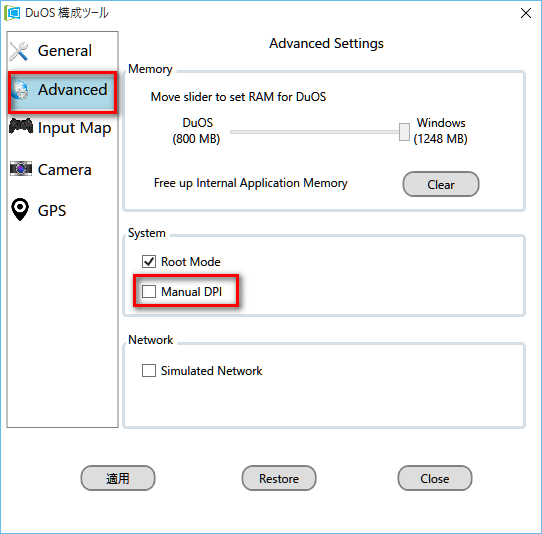
Task: Select the Advanced tab label
Action: tap(73, 90)
